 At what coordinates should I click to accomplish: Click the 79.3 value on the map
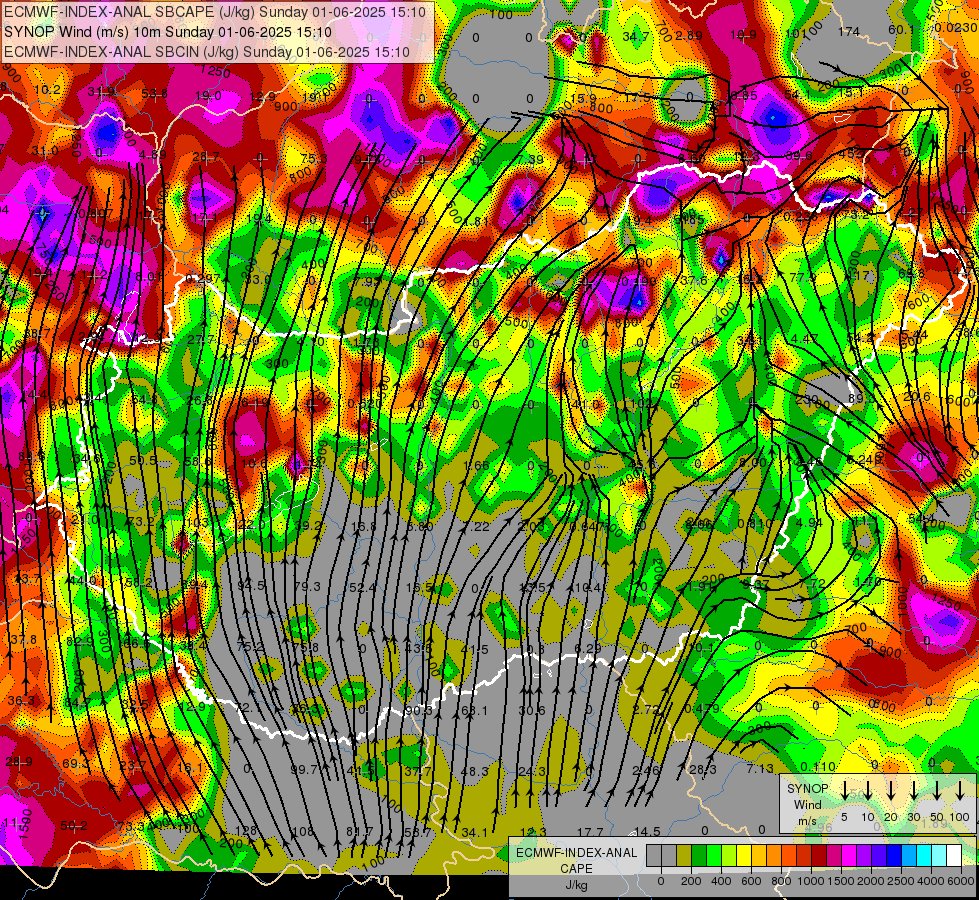click(x=307, y=586)
